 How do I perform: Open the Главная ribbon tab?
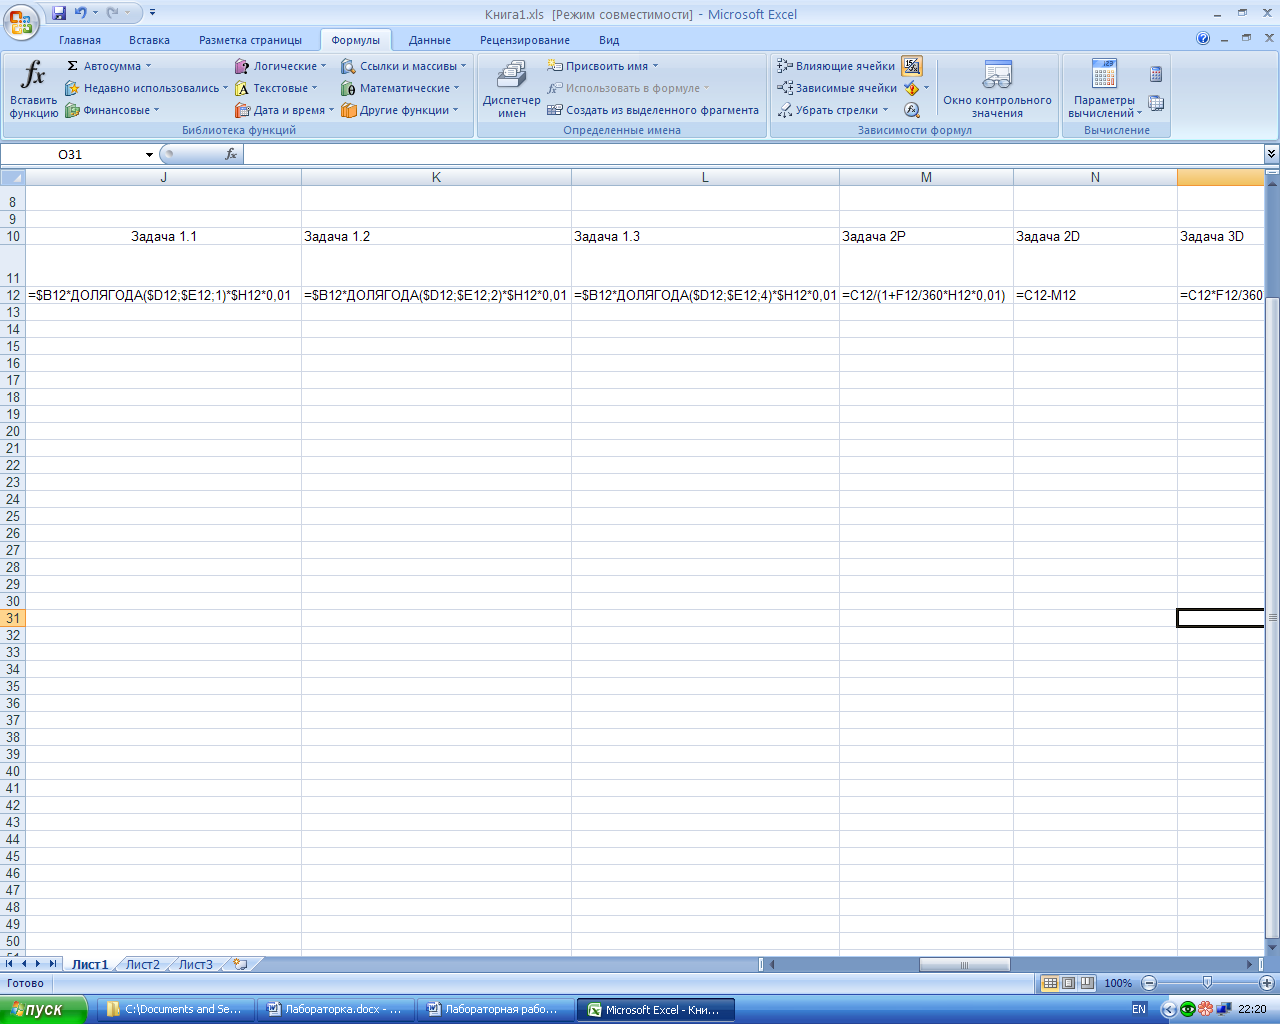(80, 40)
